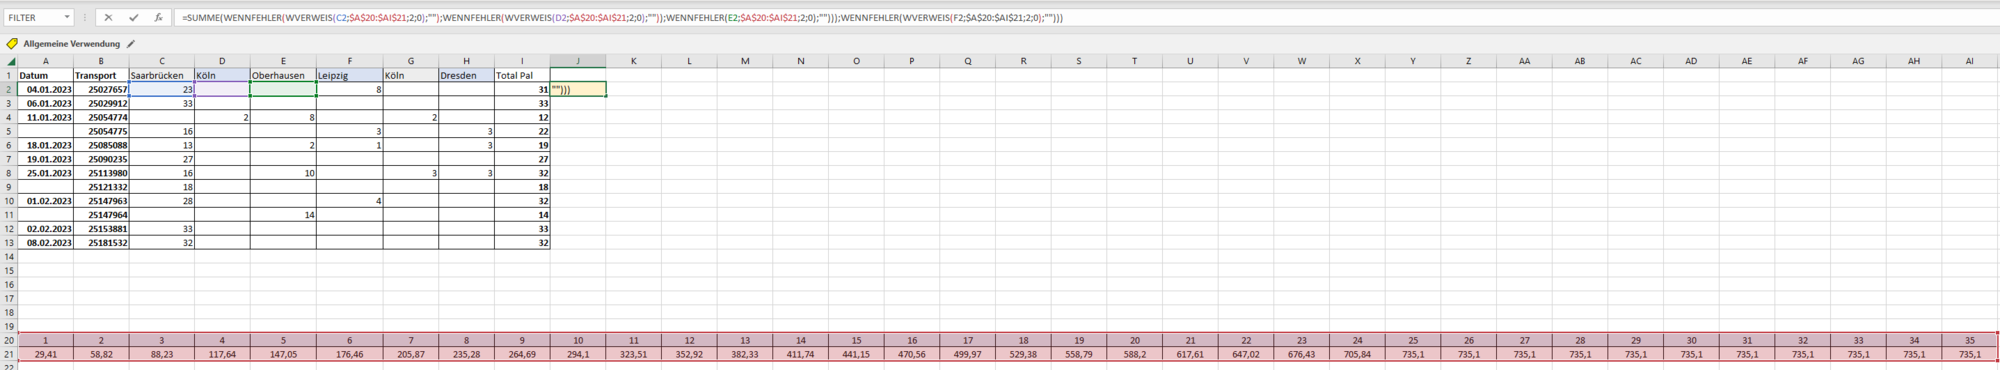Screen dimensions: 2000x370
Task: Click index cell 18 in row 20
Action: pyautogui.click(x=1023, y=341)
